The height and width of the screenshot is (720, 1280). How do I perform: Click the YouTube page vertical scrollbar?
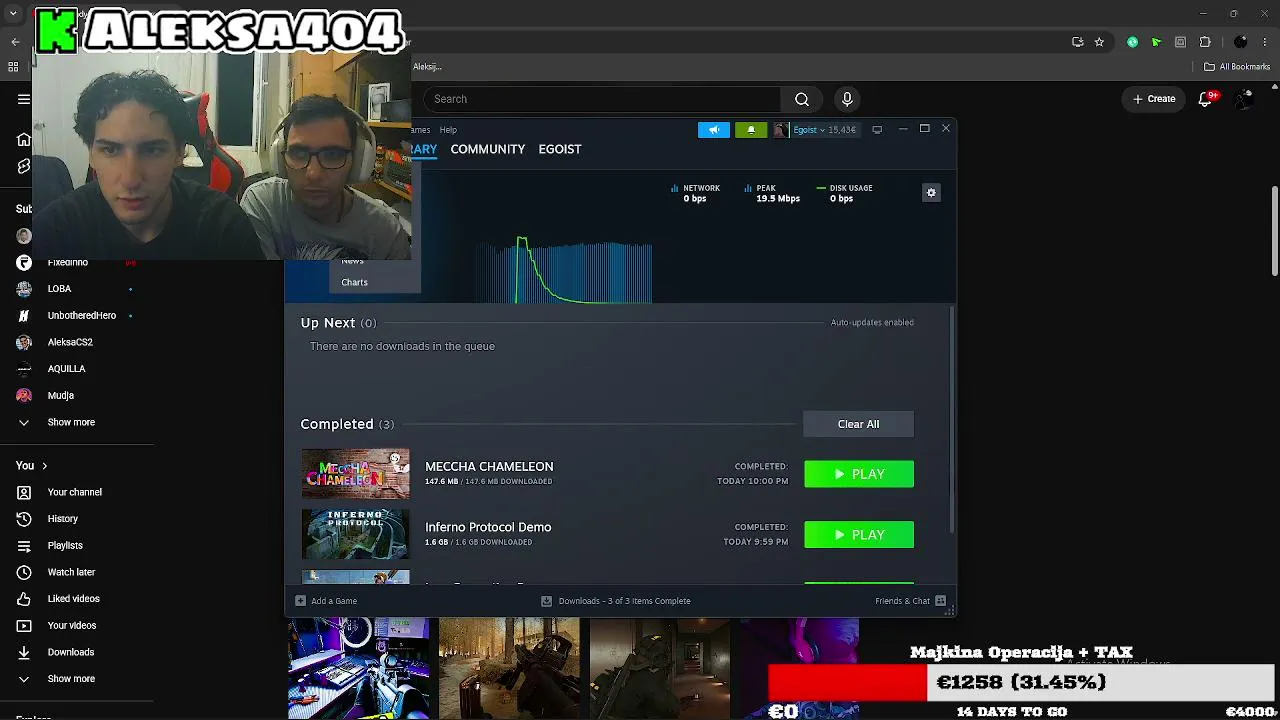pyautogui.click(x=1275, y=230)
